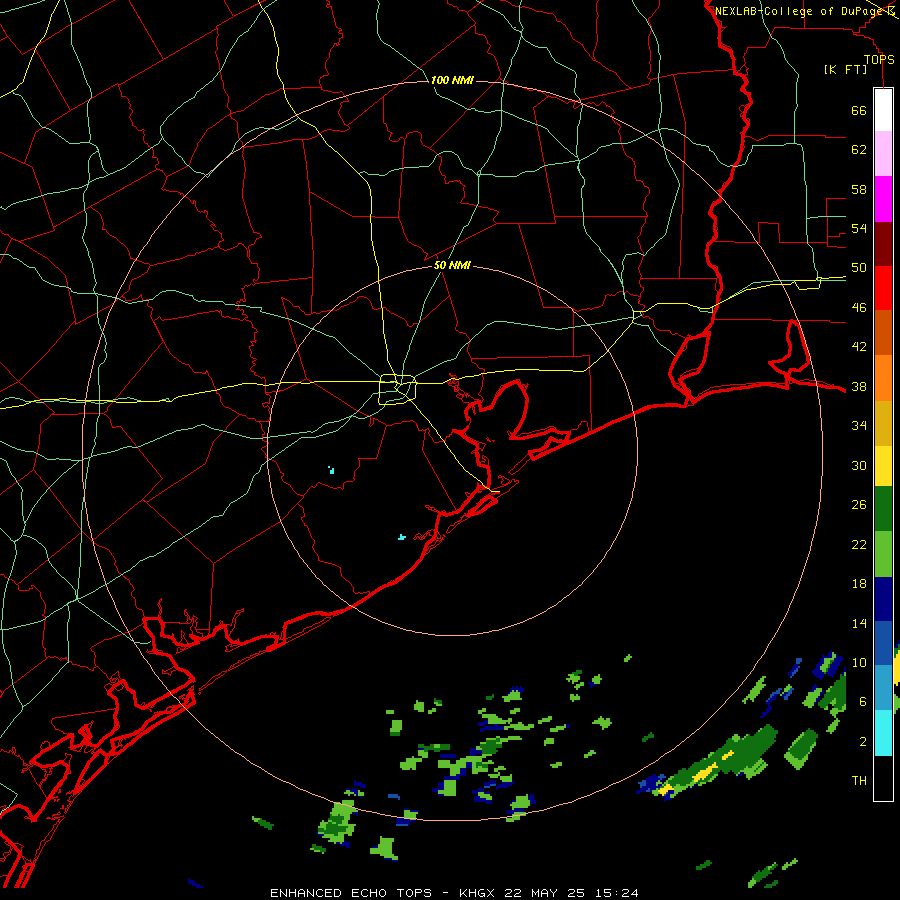
Task: Click the "18" legend value
Action: click(x=859, y=584)
